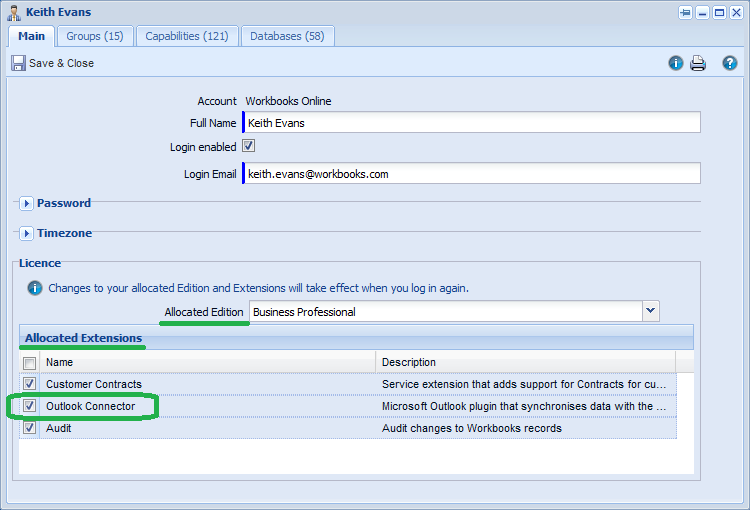The height and width of the screenshot is (510, 750).
Task: Open the Capabilities (121) tab
Action: pyautogui.click(x=187, y=36)
